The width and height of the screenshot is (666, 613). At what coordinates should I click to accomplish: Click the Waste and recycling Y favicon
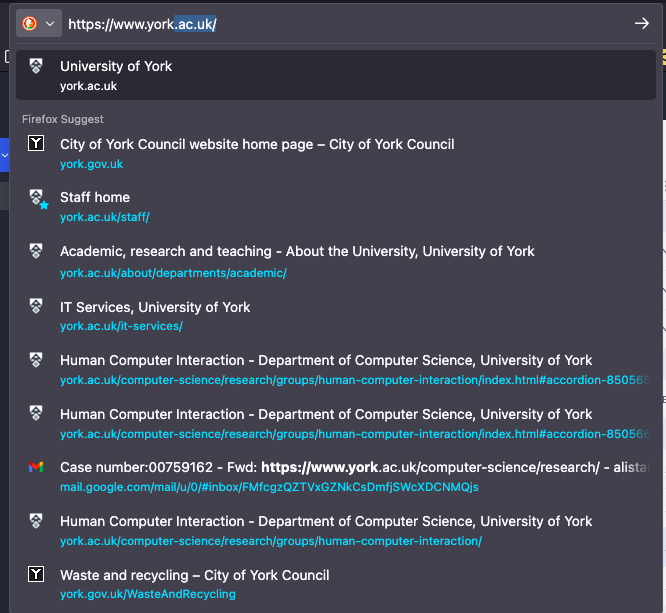point(37,574)
